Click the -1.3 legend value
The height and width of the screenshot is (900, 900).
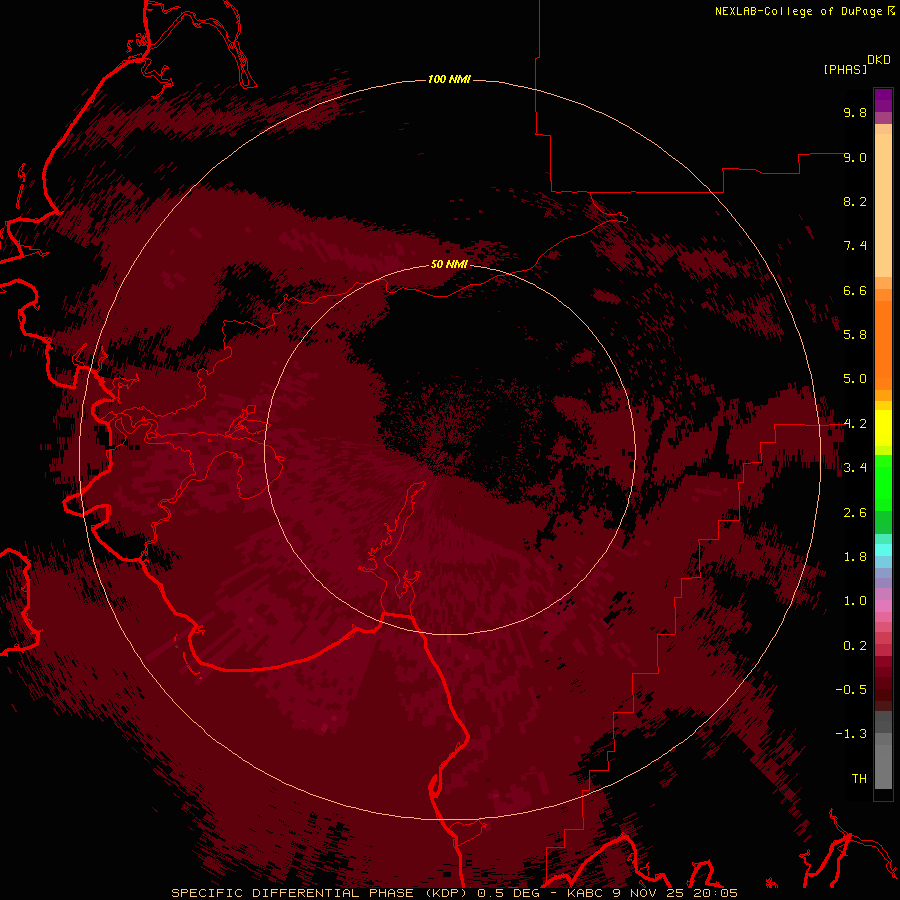(x=851, y=734)
